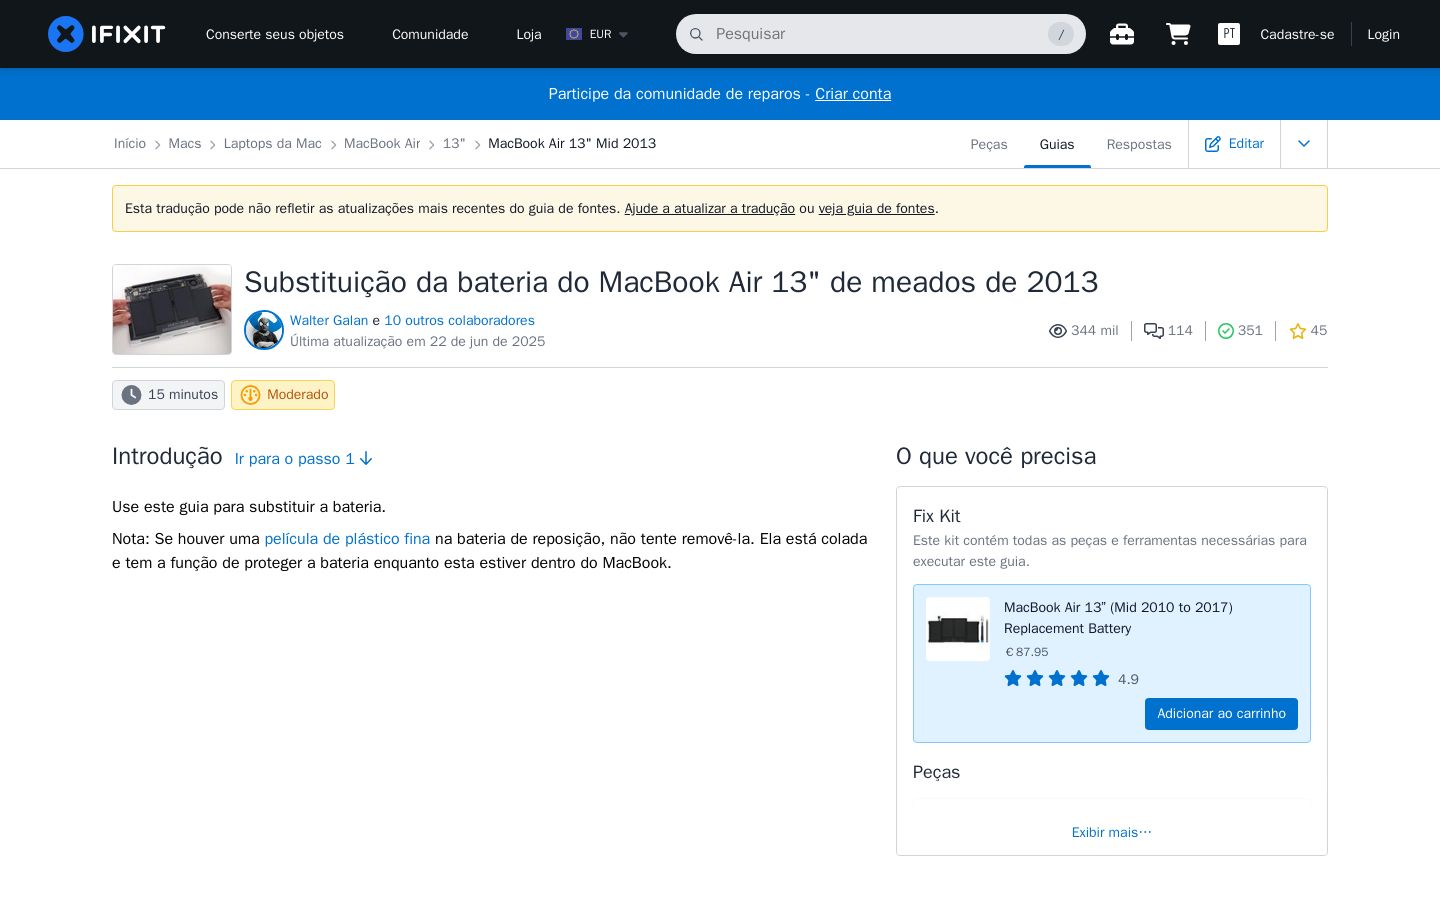1440x900 pixels.
Task: Click the Login link
Action: point(1383,34)
